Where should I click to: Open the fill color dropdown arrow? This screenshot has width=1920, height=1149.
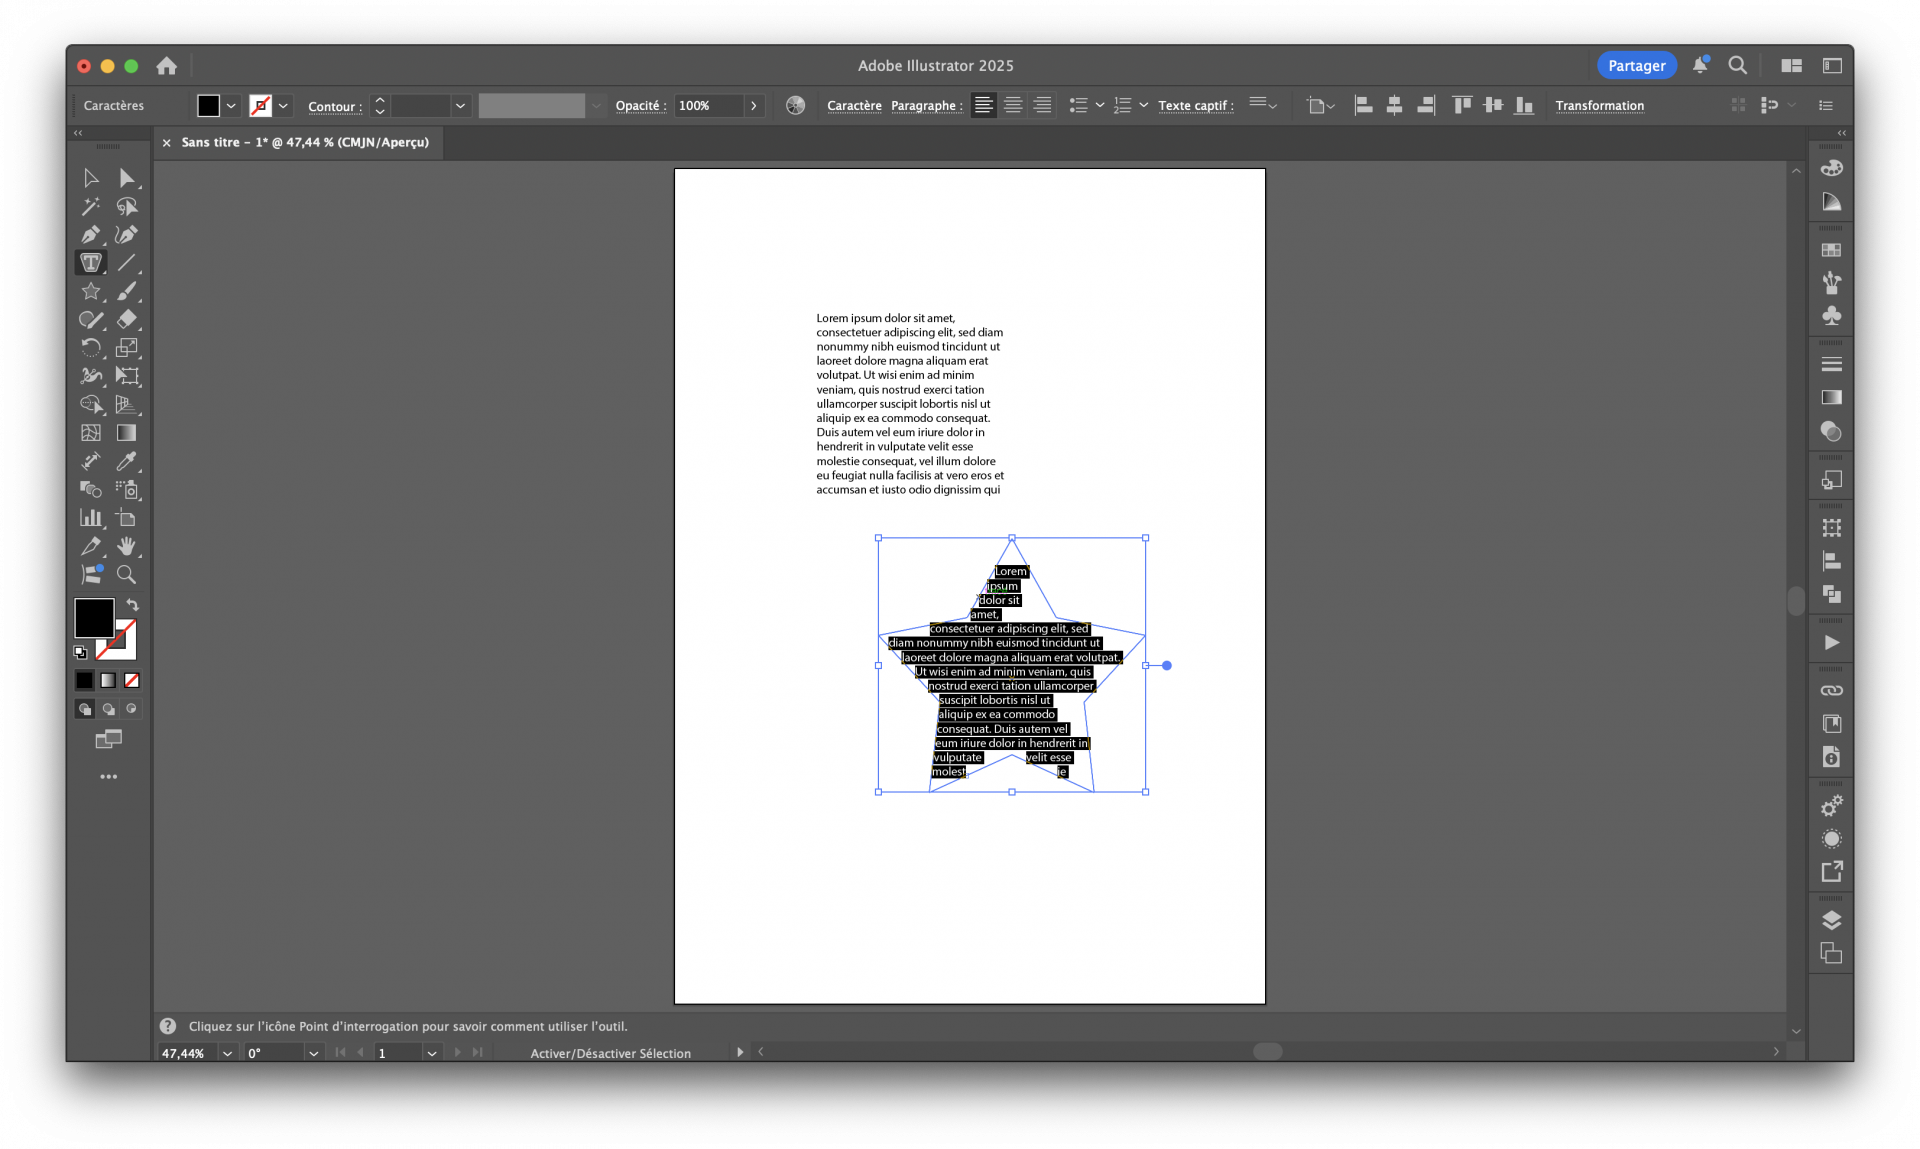[231, 105]
